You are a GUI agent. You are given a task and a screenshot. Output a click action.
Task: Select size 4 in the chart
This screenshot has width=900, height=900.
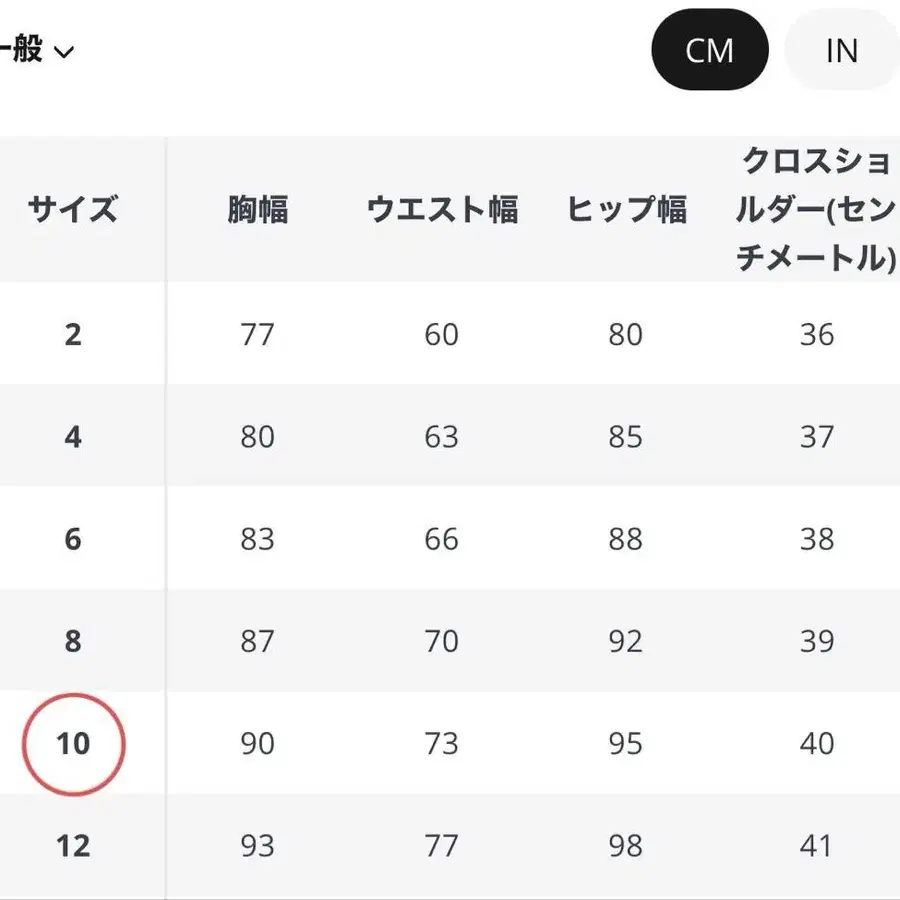(71, 436)
